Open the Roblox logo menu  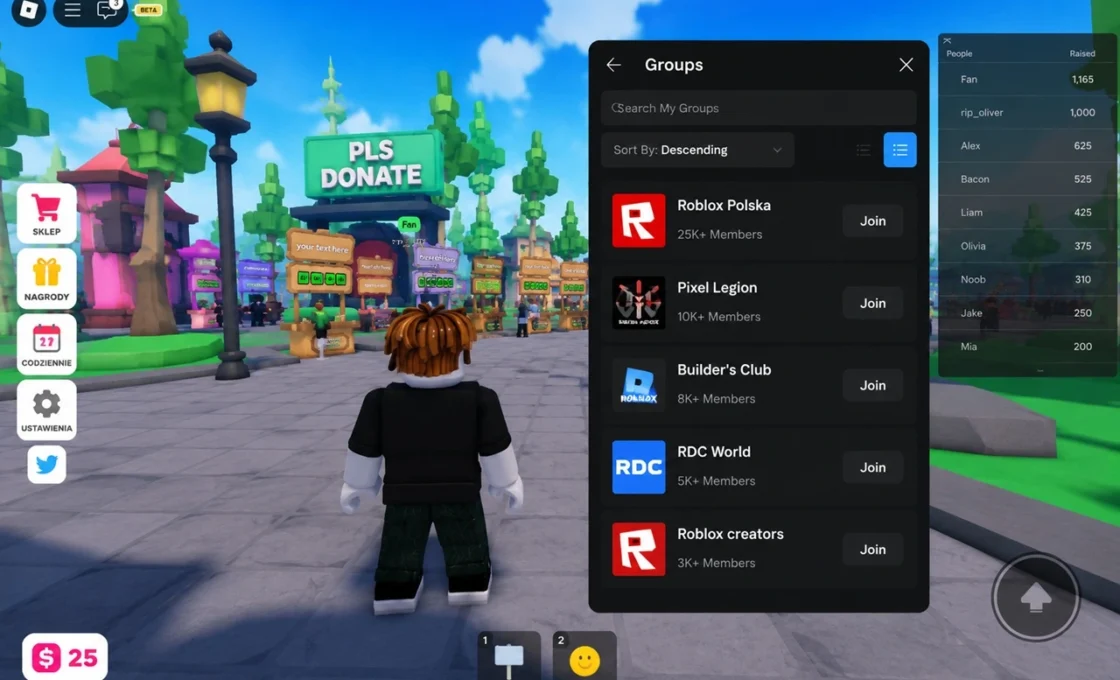tap(29, 11)
